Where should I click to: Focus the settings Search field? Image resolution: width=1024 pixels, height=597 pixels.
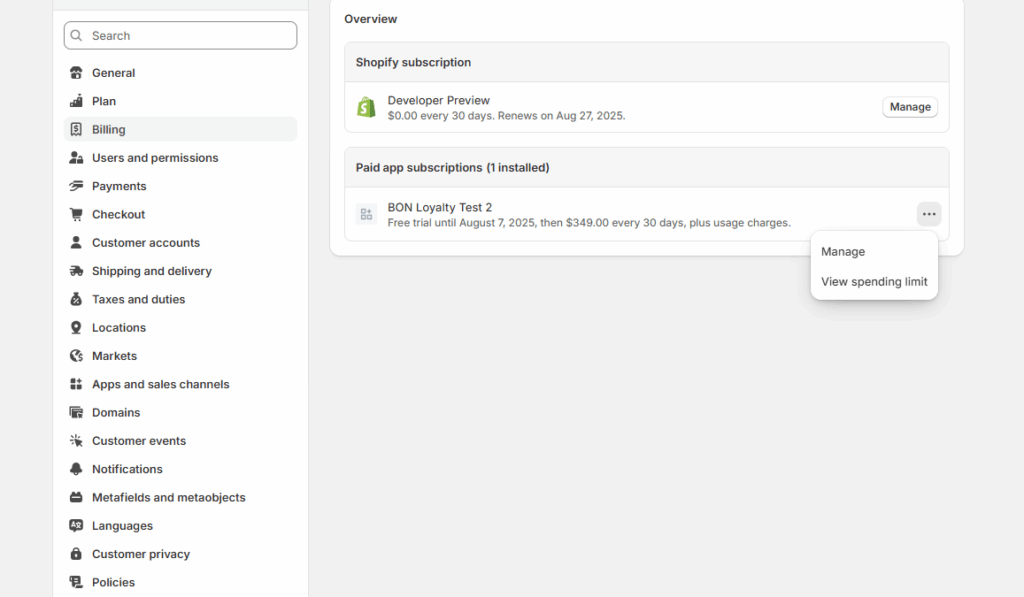(x=181, y=35)
